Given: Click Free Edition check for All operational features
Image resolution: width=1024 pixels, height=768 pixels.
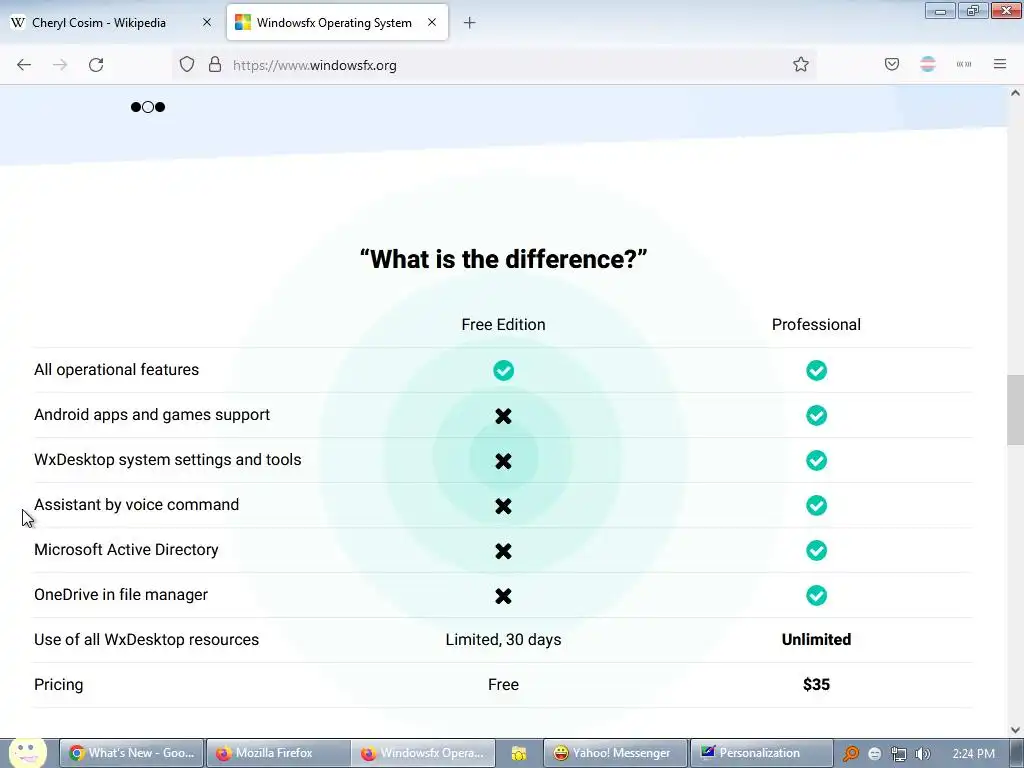Looking at the screenshot, I should click(x=504, y=370).
